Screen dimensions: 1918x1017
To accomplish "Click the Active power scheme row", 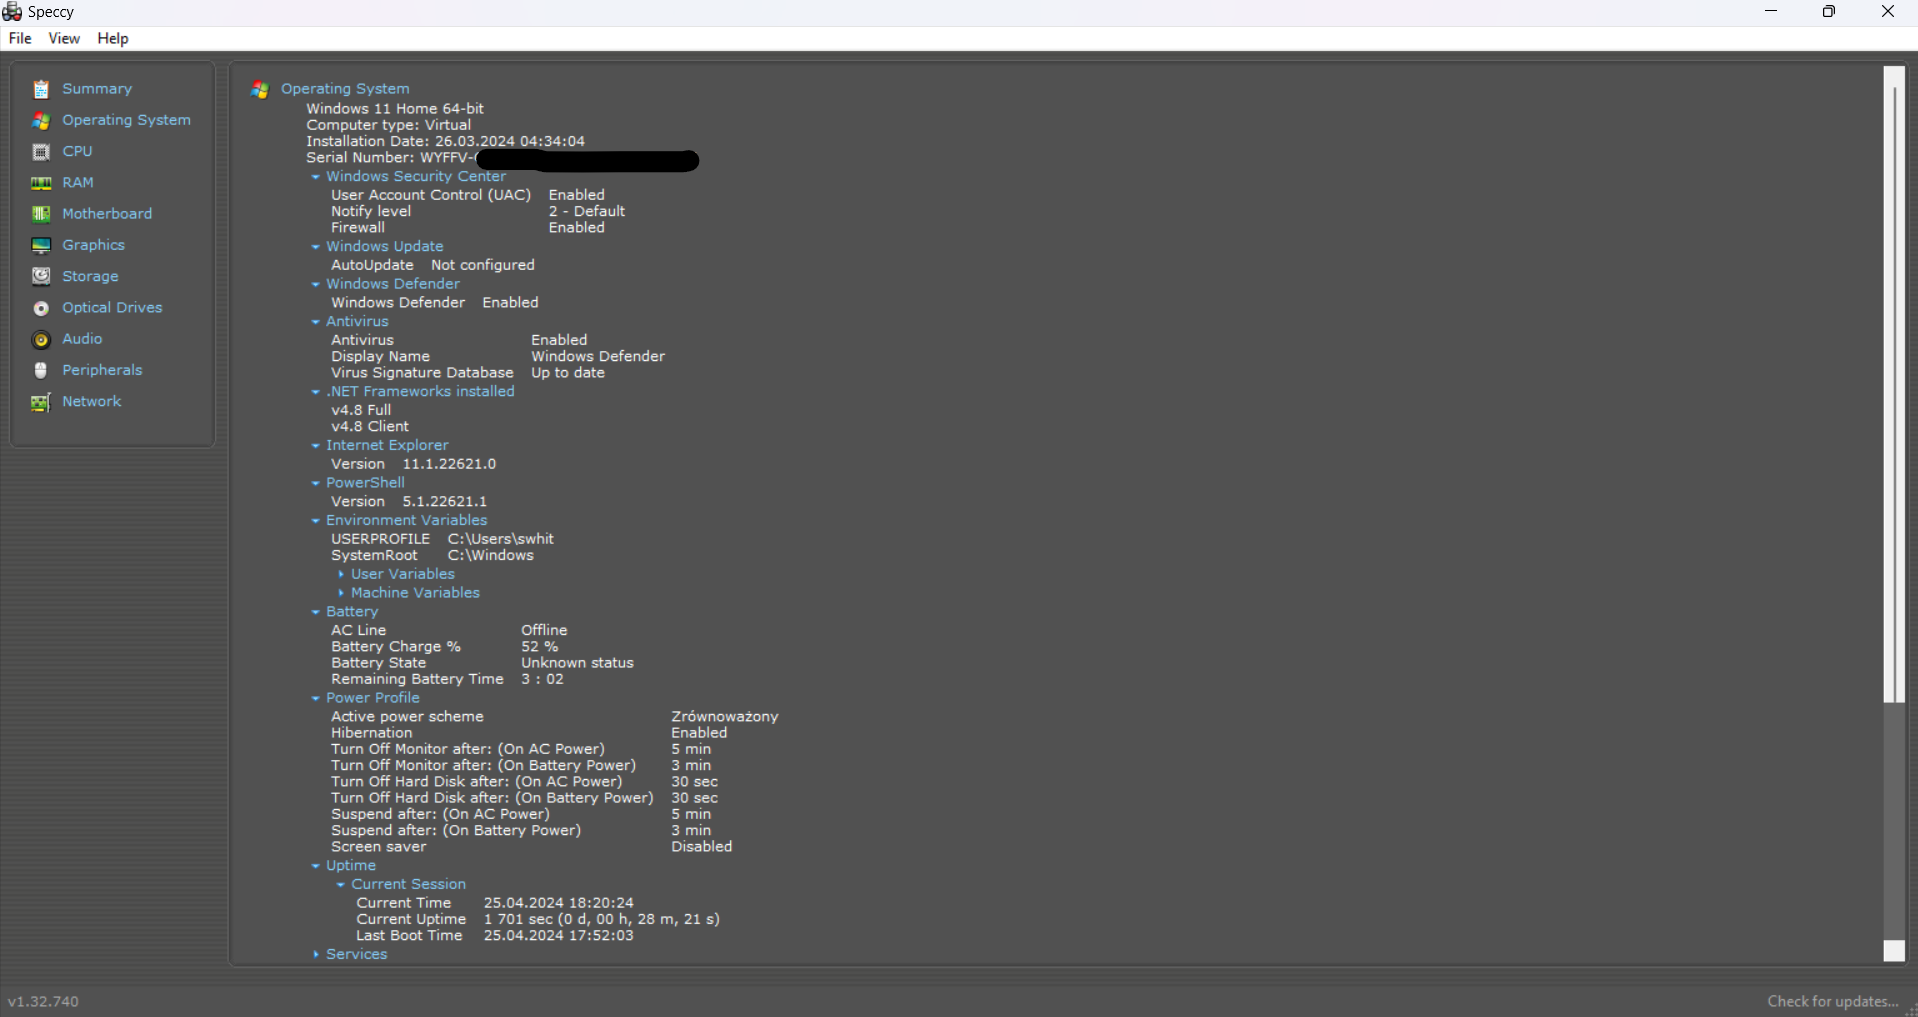I will [x=555, y=717].
